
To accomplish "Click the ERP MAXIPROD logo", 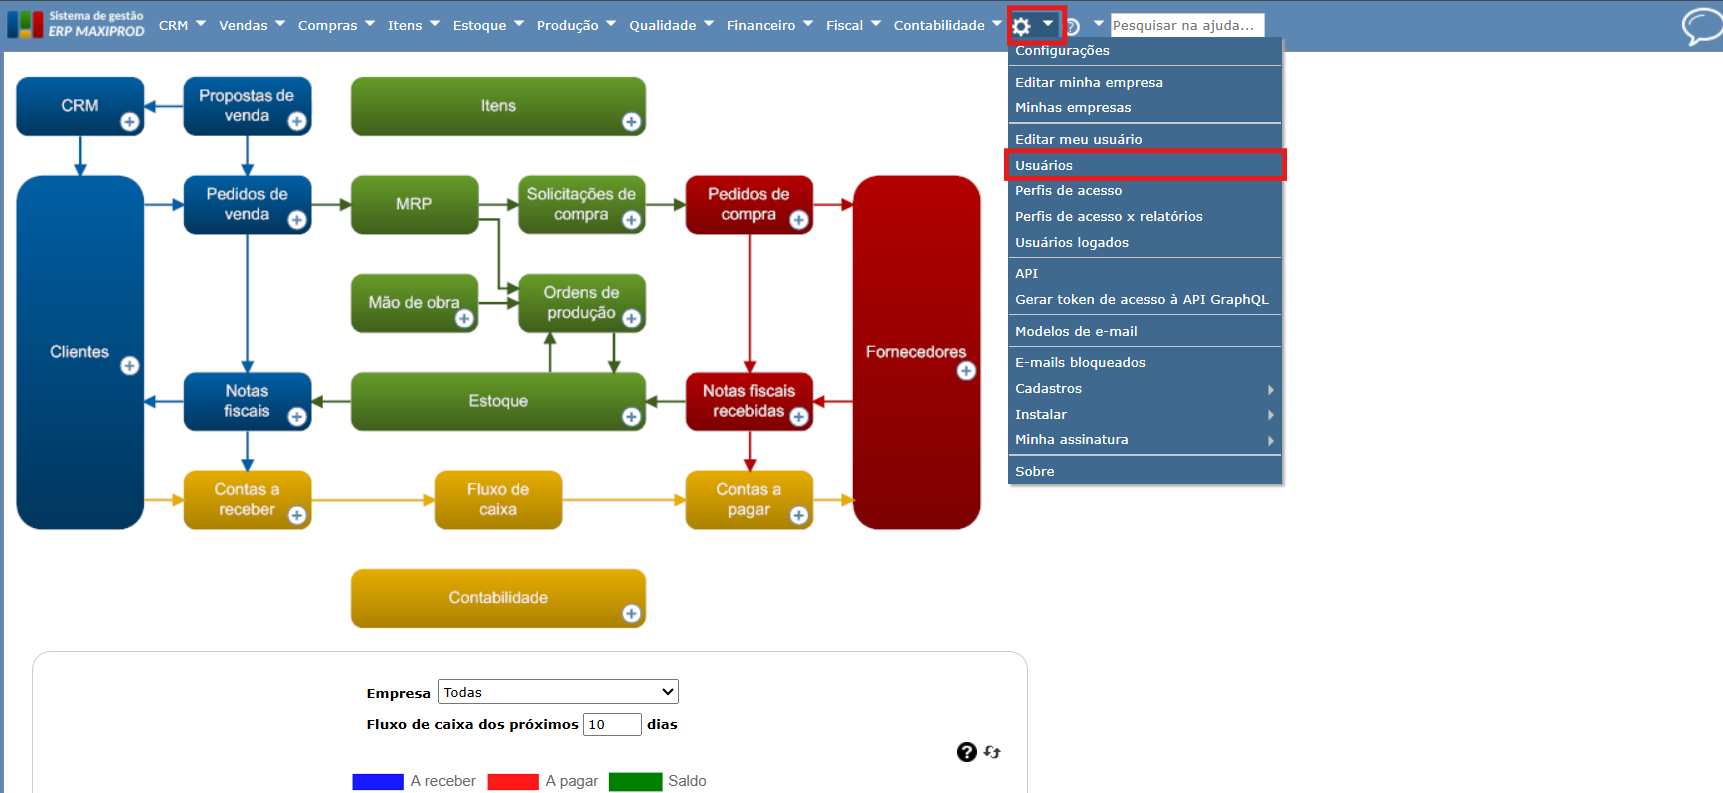I will (76, 25).
